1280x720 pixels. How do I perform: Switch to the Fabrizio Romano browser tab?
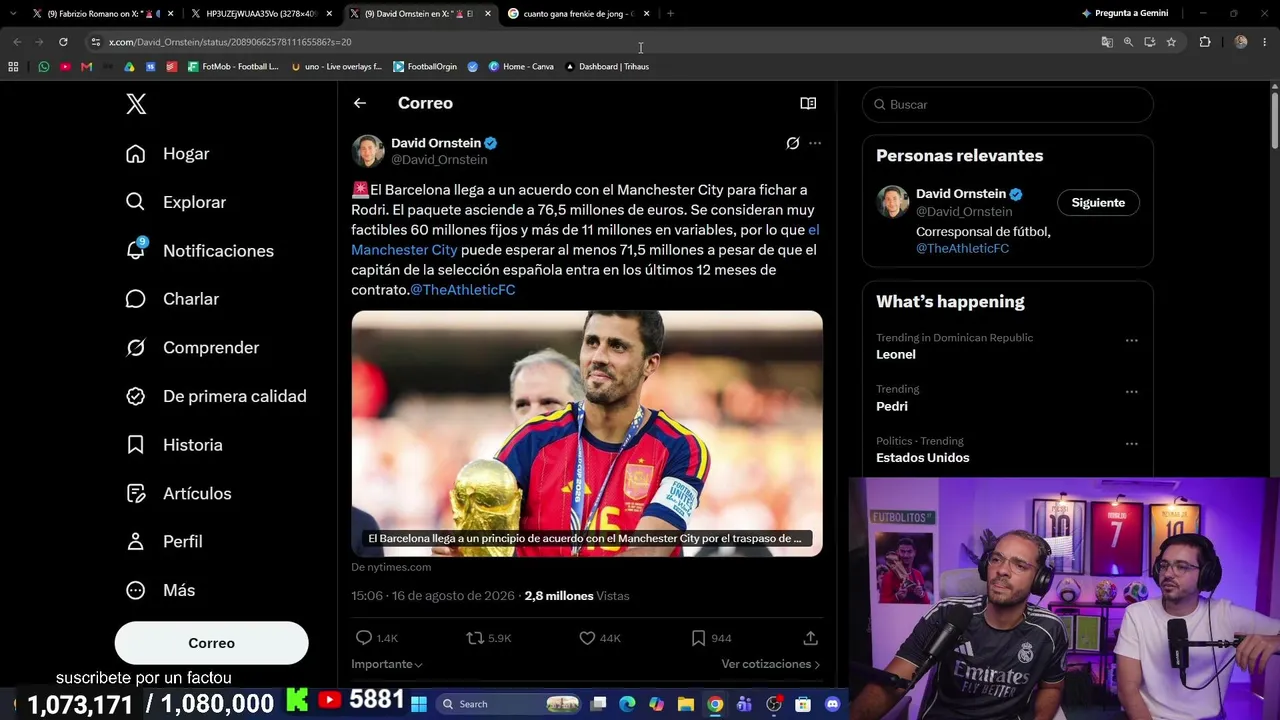point(102,14)
